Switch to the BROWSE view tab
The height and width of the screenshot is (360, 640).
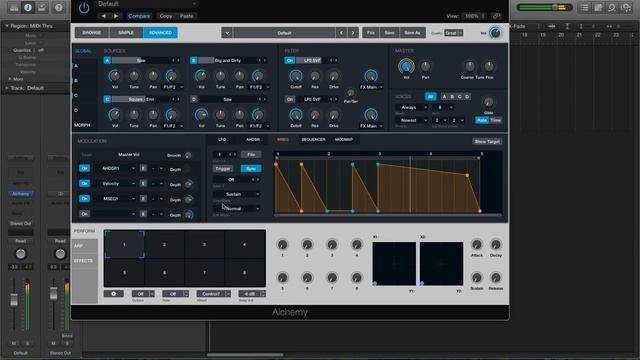point(92,33)
